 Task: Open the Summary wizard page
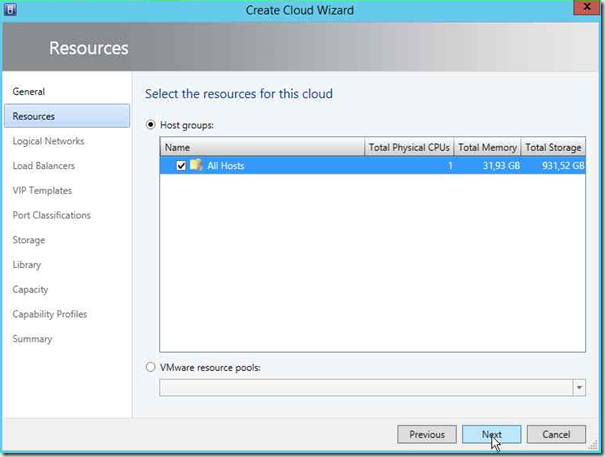[x=32, y=339]
